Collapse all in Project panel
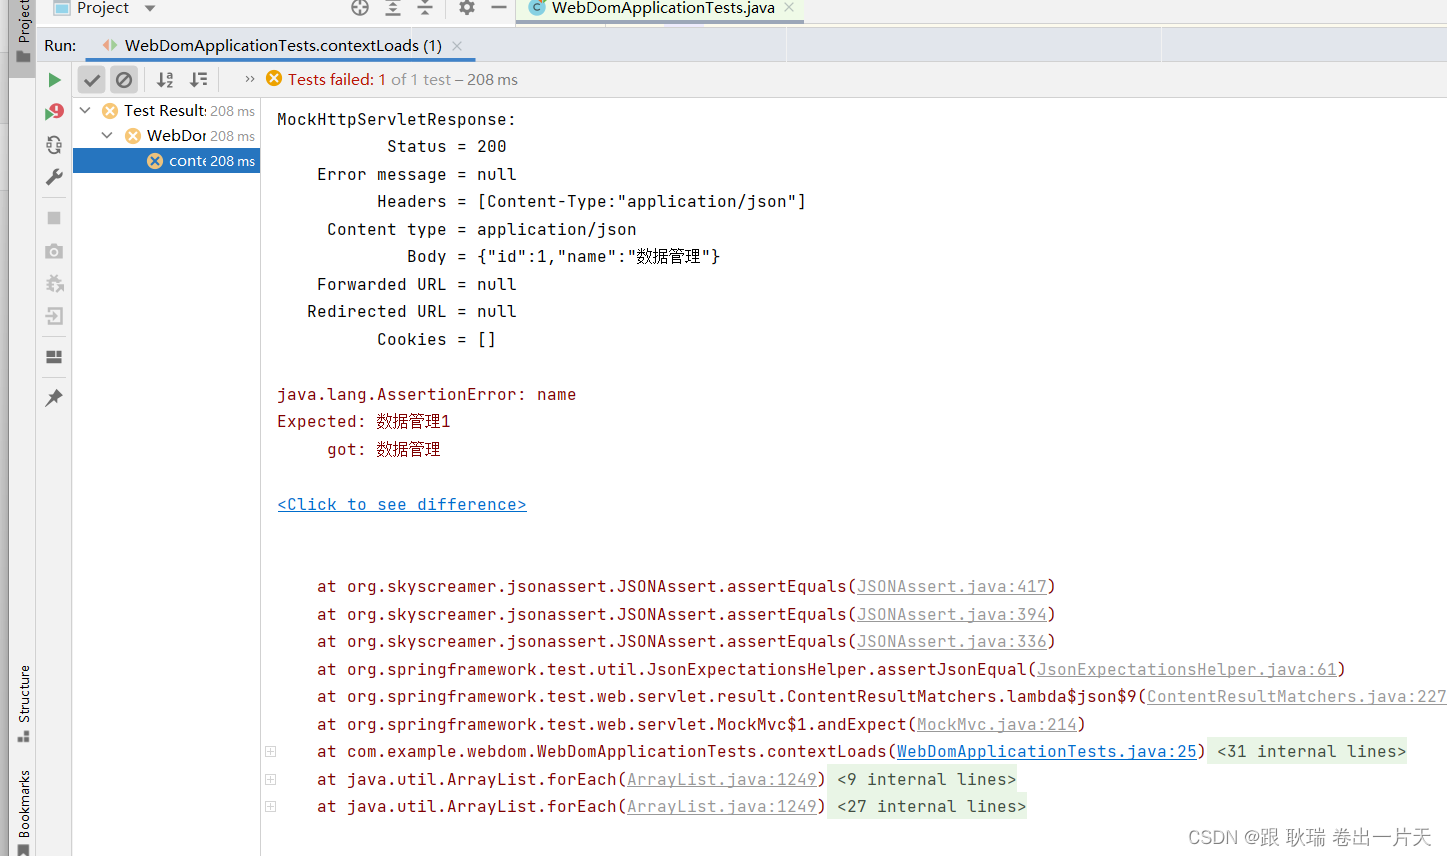 click(x=425, y=8)
